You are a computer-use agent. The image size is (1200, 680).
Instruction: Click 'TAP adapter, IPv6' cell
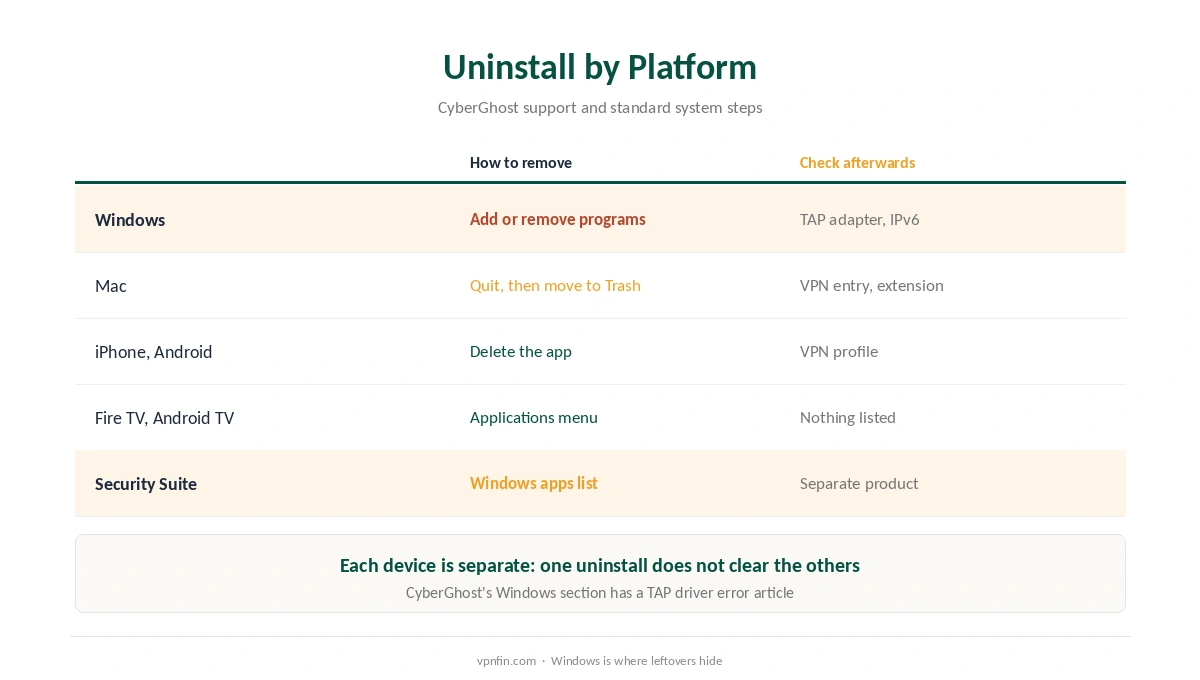tap(860, 219)
